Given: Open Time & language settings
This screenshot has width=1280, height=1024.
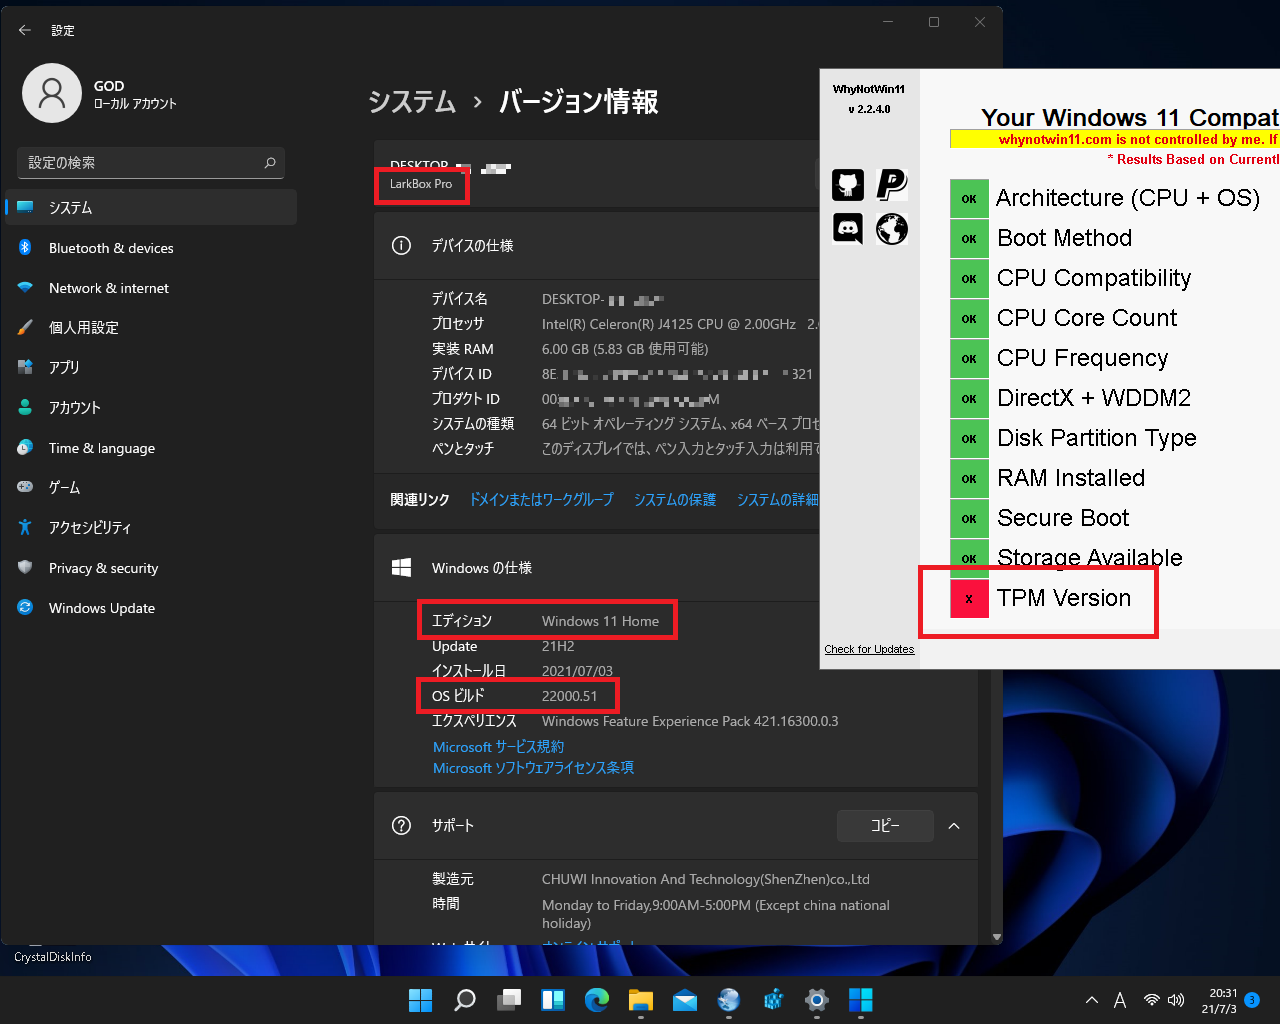Looking at the screenshot, I should click(151, 448).
